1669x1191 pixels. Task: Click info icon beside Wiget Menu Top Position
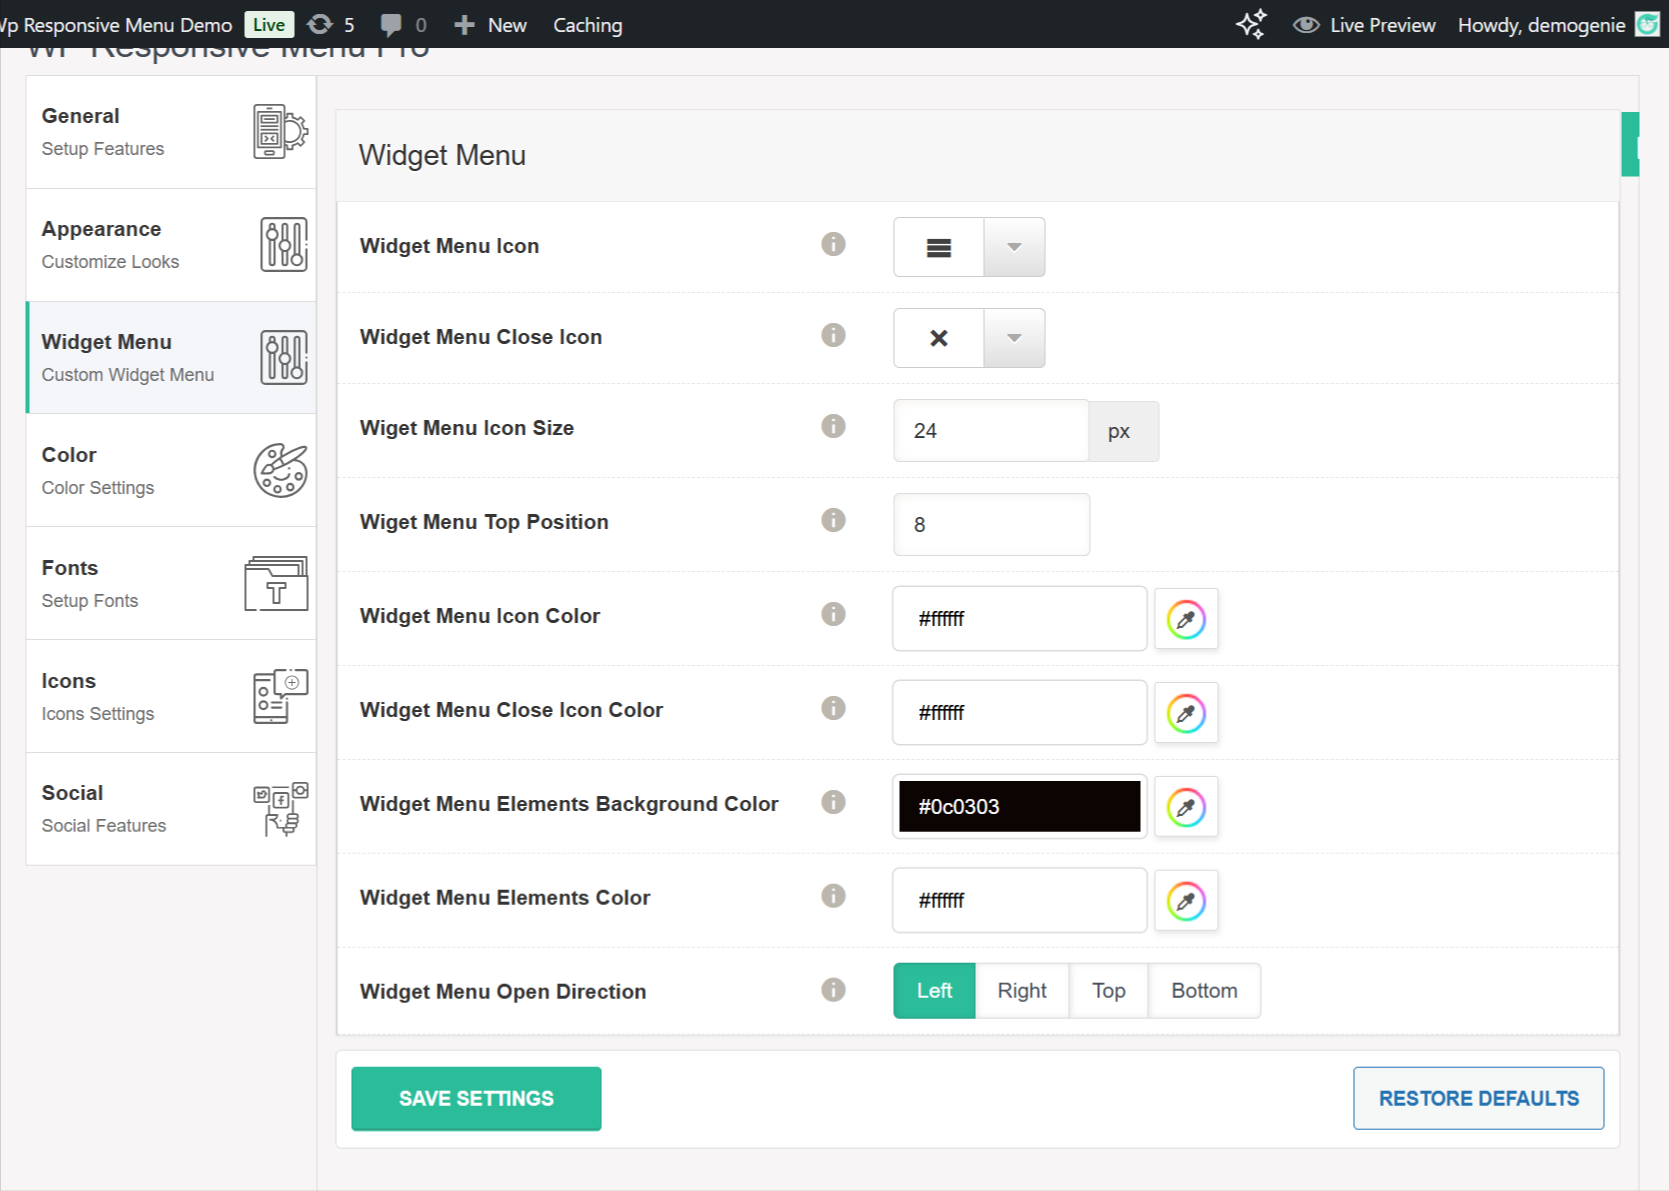[833, 520]
